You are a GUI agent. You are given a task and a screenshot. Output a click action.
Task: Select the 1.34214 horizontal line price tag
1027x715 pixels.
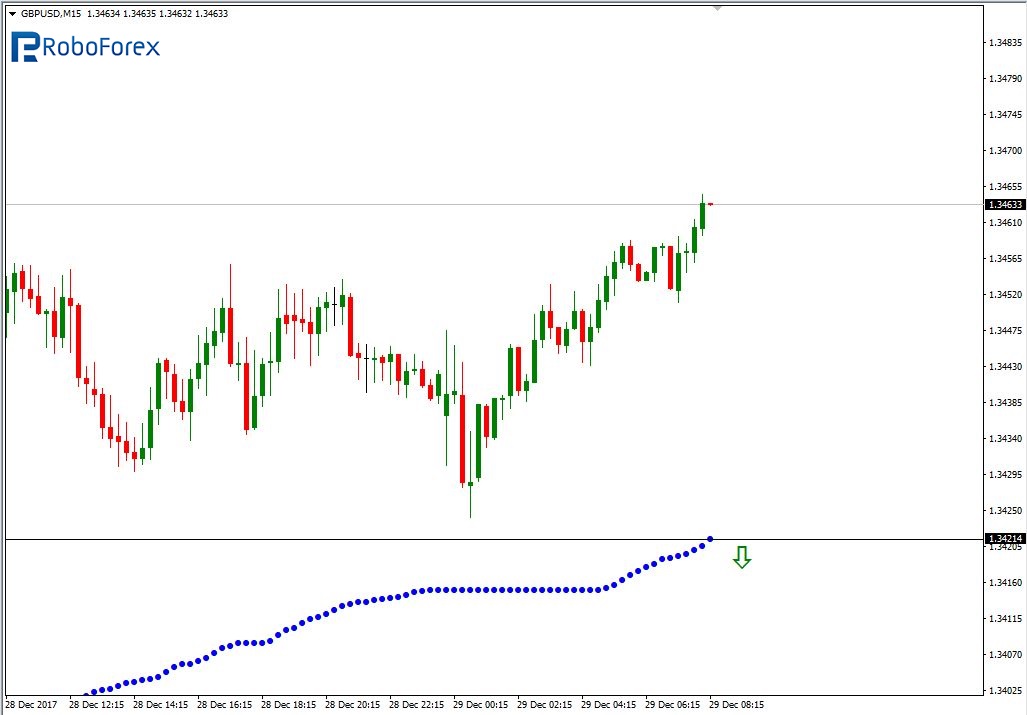(1004, 538)
